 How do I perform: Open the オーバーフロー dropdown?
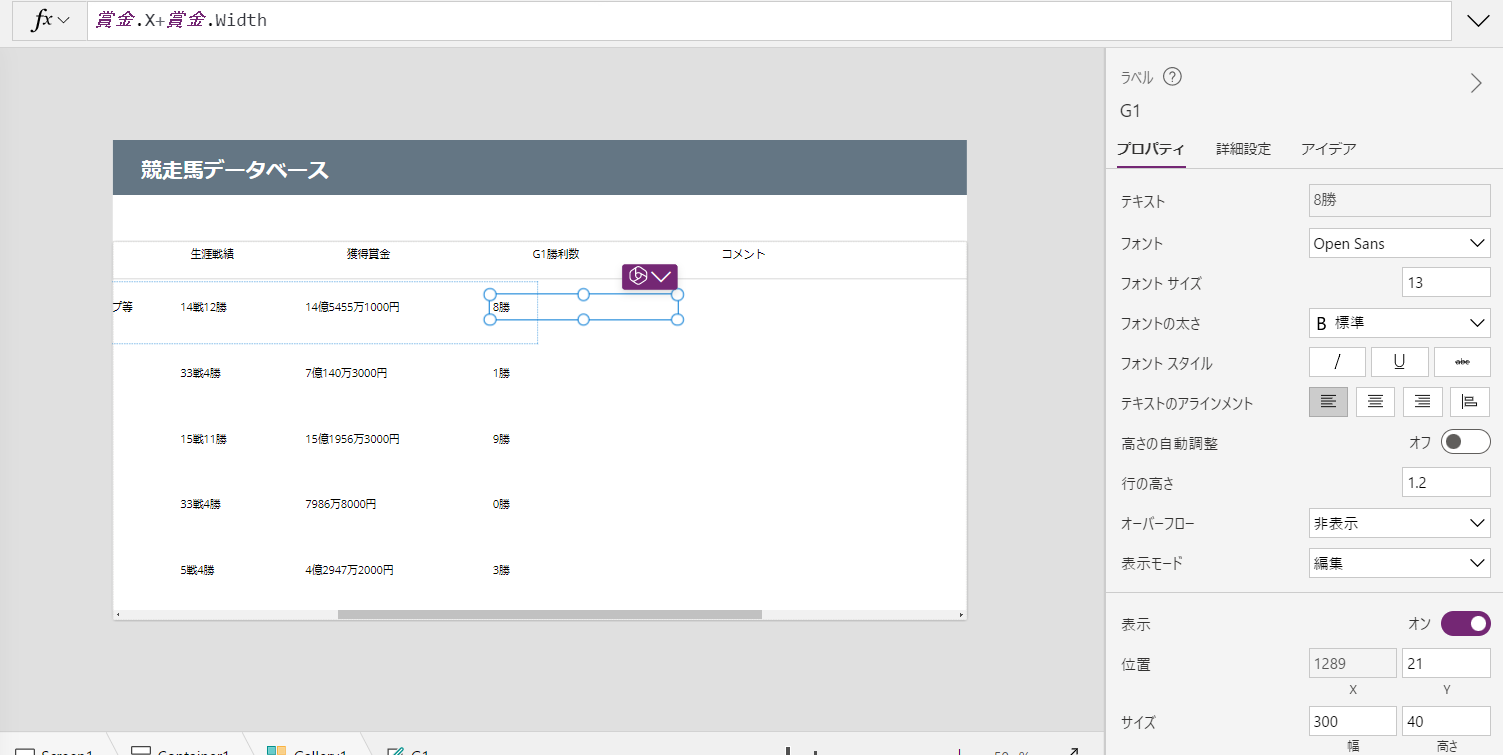click(1400, 523)
